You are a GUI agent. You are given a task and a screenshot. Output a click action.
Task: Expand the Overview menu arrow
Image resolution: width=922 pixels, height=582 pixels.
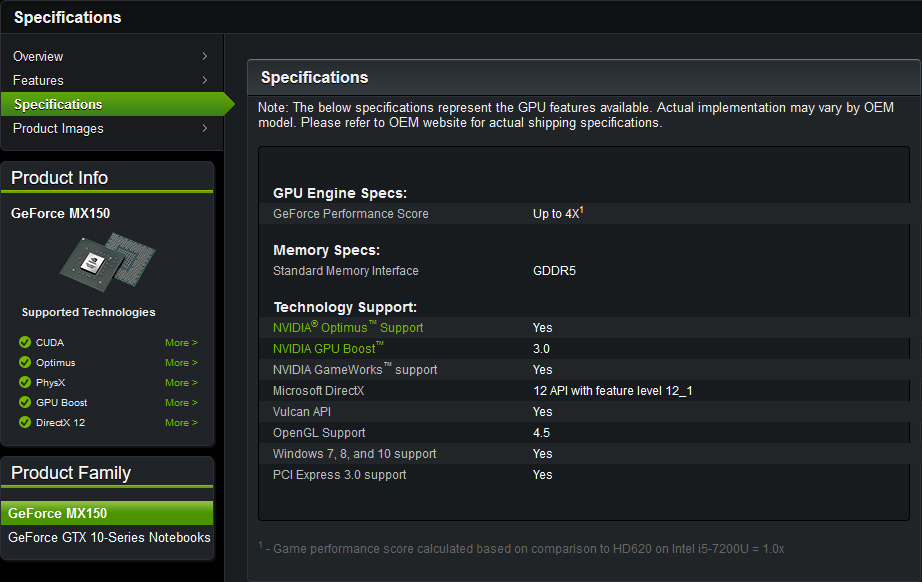click(204, 56)
